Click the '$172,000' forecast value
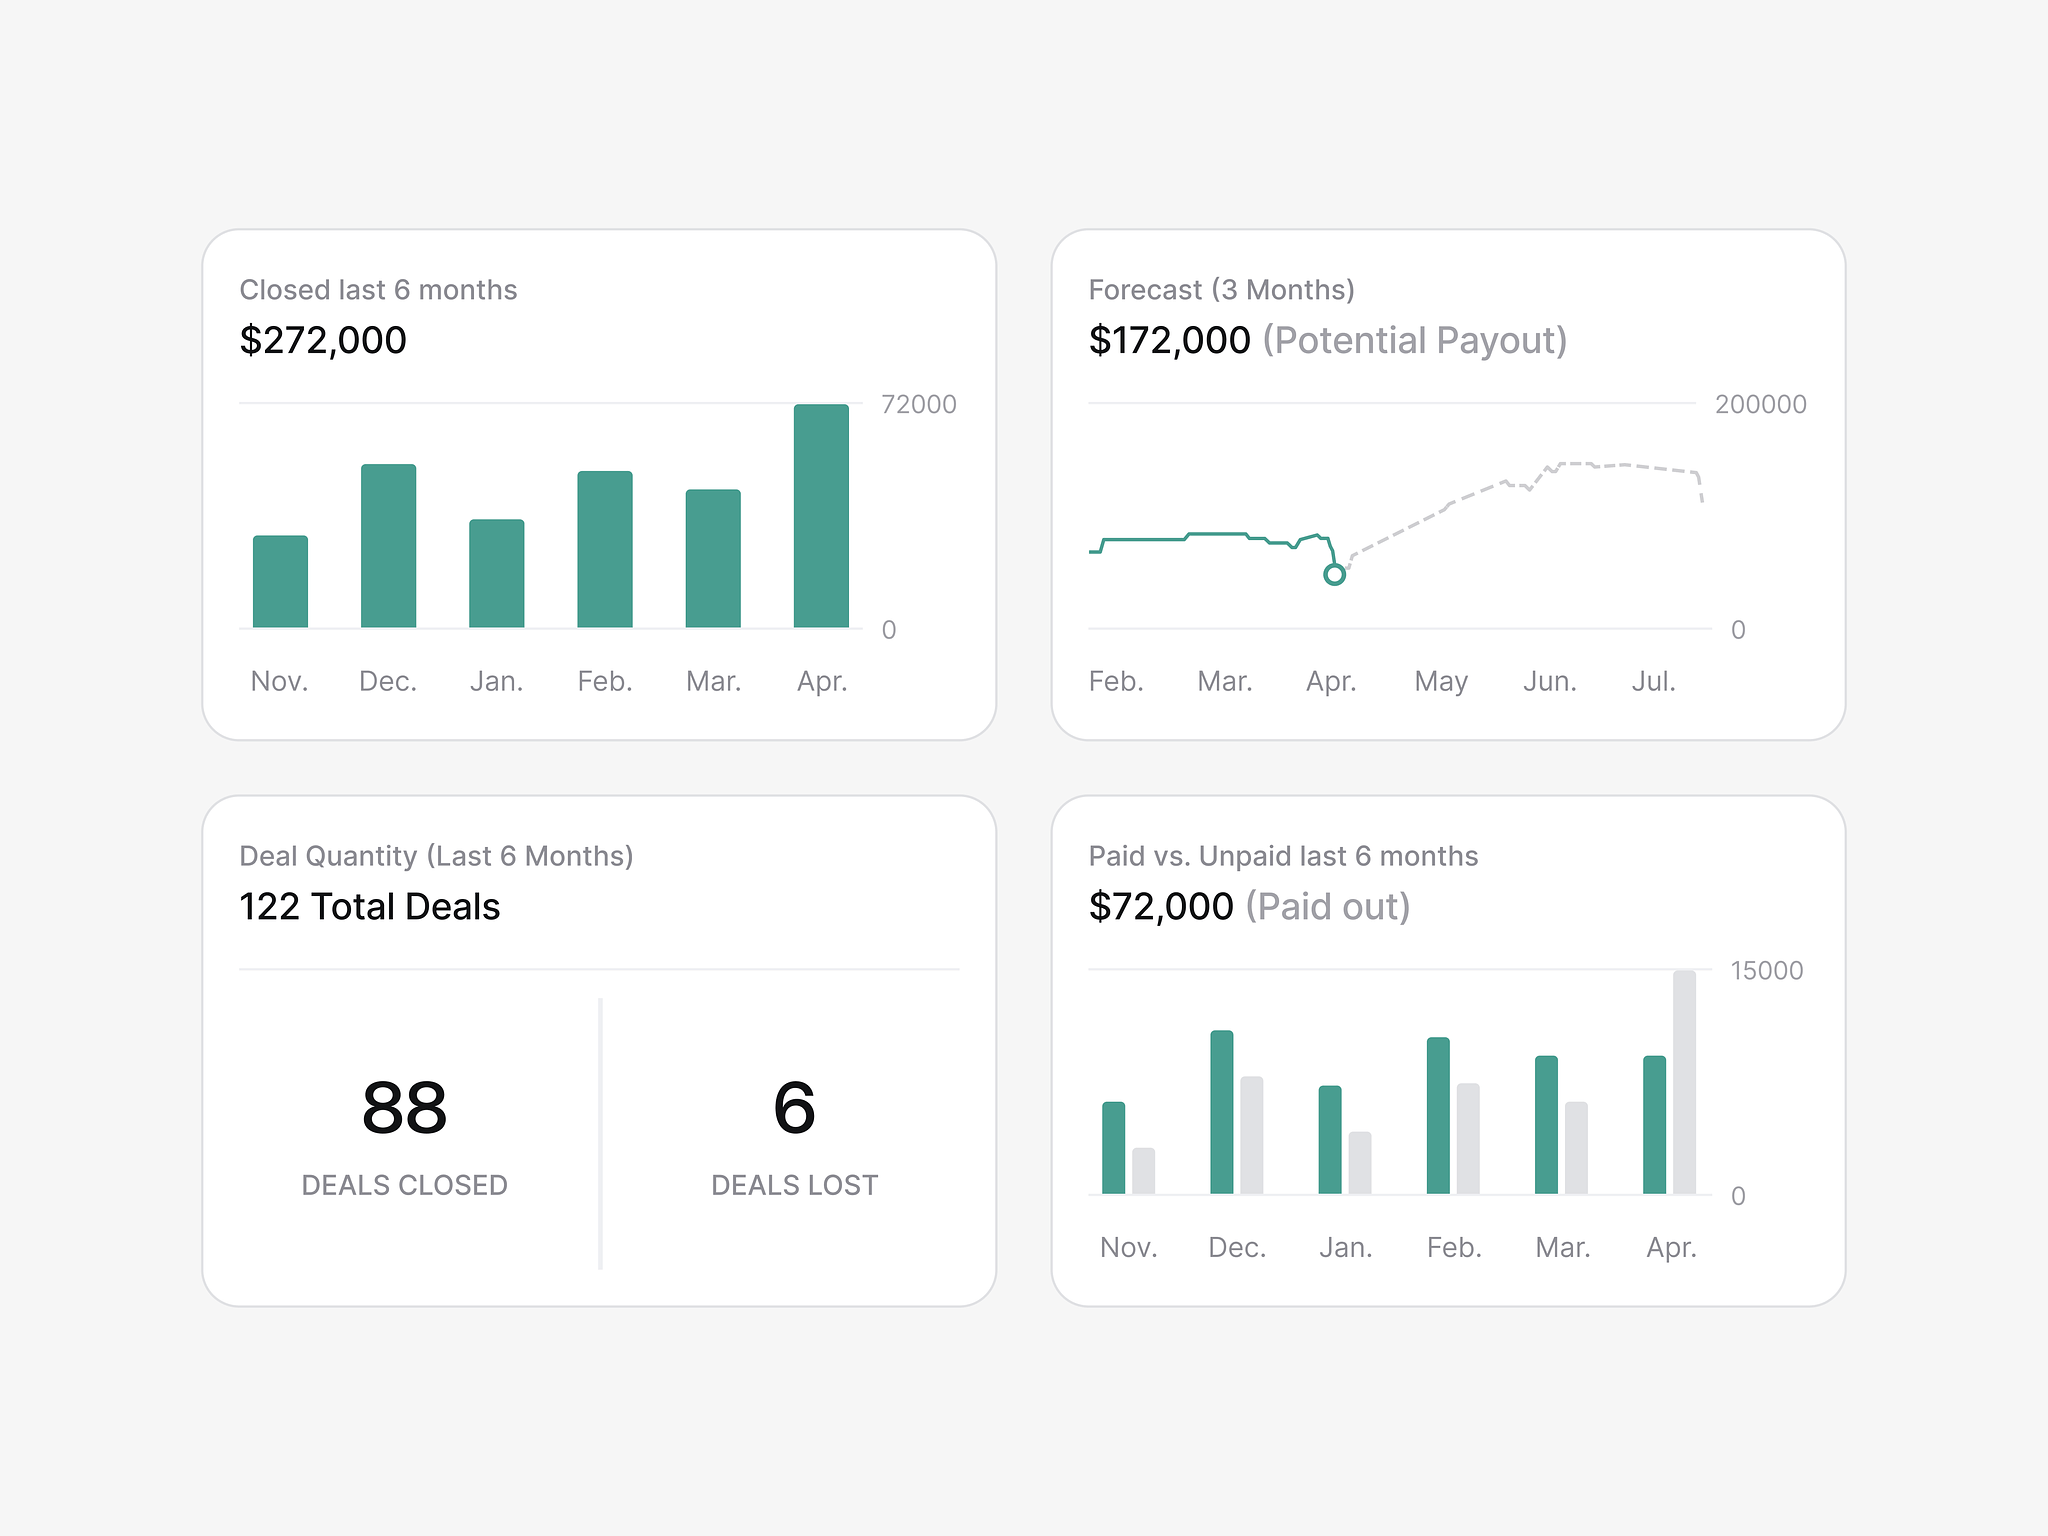 click(1169, 341)
